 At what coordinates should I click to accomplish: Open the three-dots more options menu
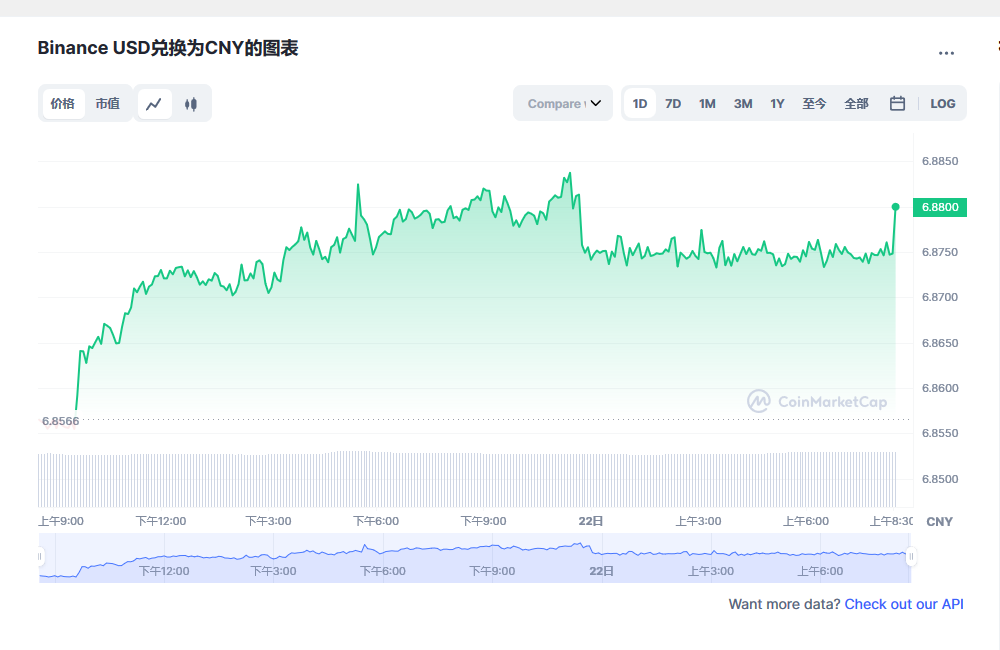pyautogui.click(x=946, y=53)
